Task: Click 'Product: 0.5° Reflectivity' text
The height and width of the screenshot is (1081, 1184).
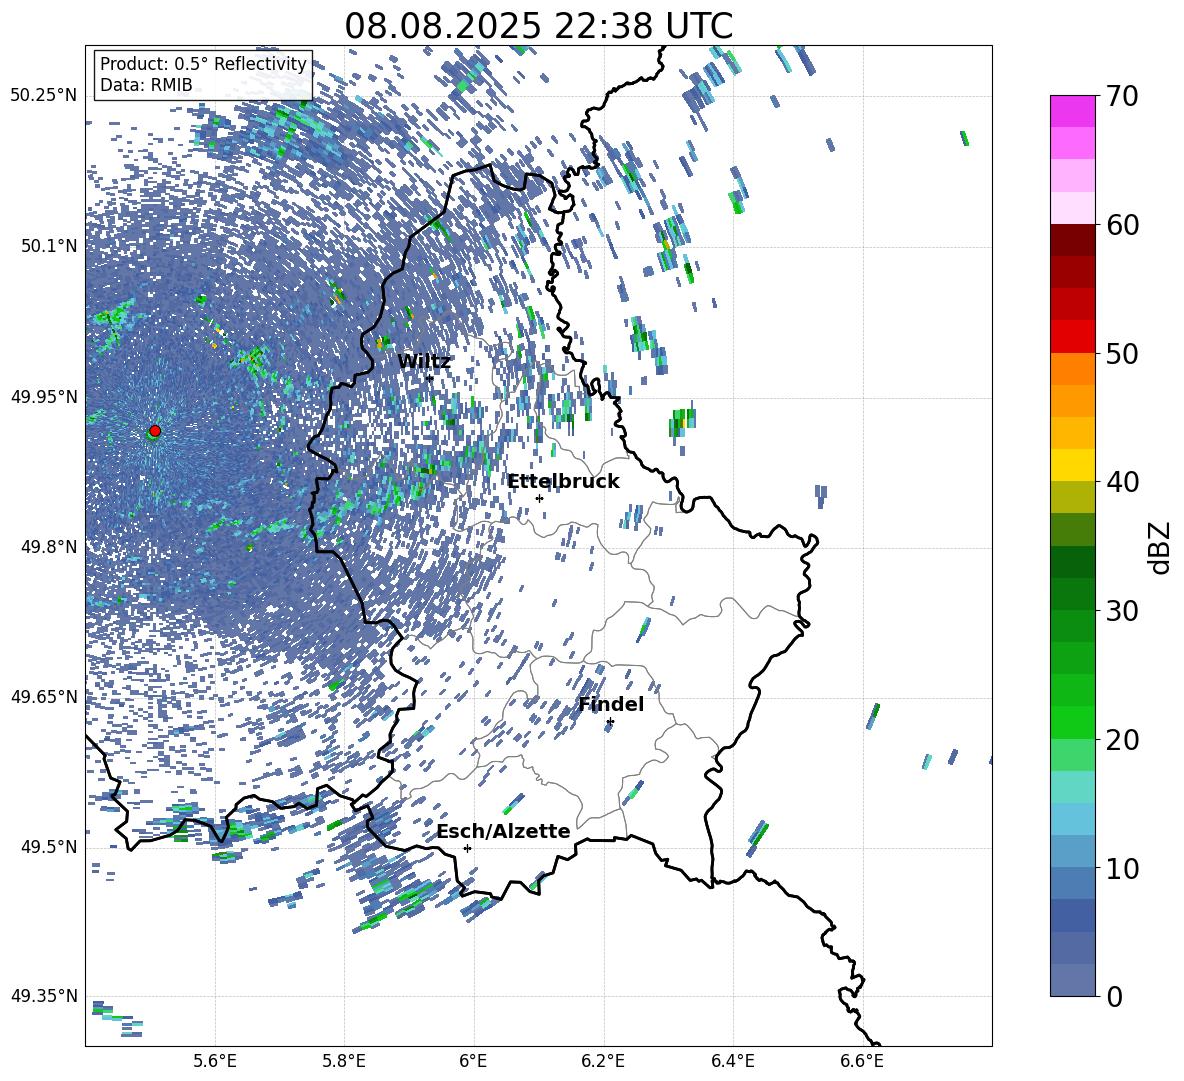Action: point(203,64)
